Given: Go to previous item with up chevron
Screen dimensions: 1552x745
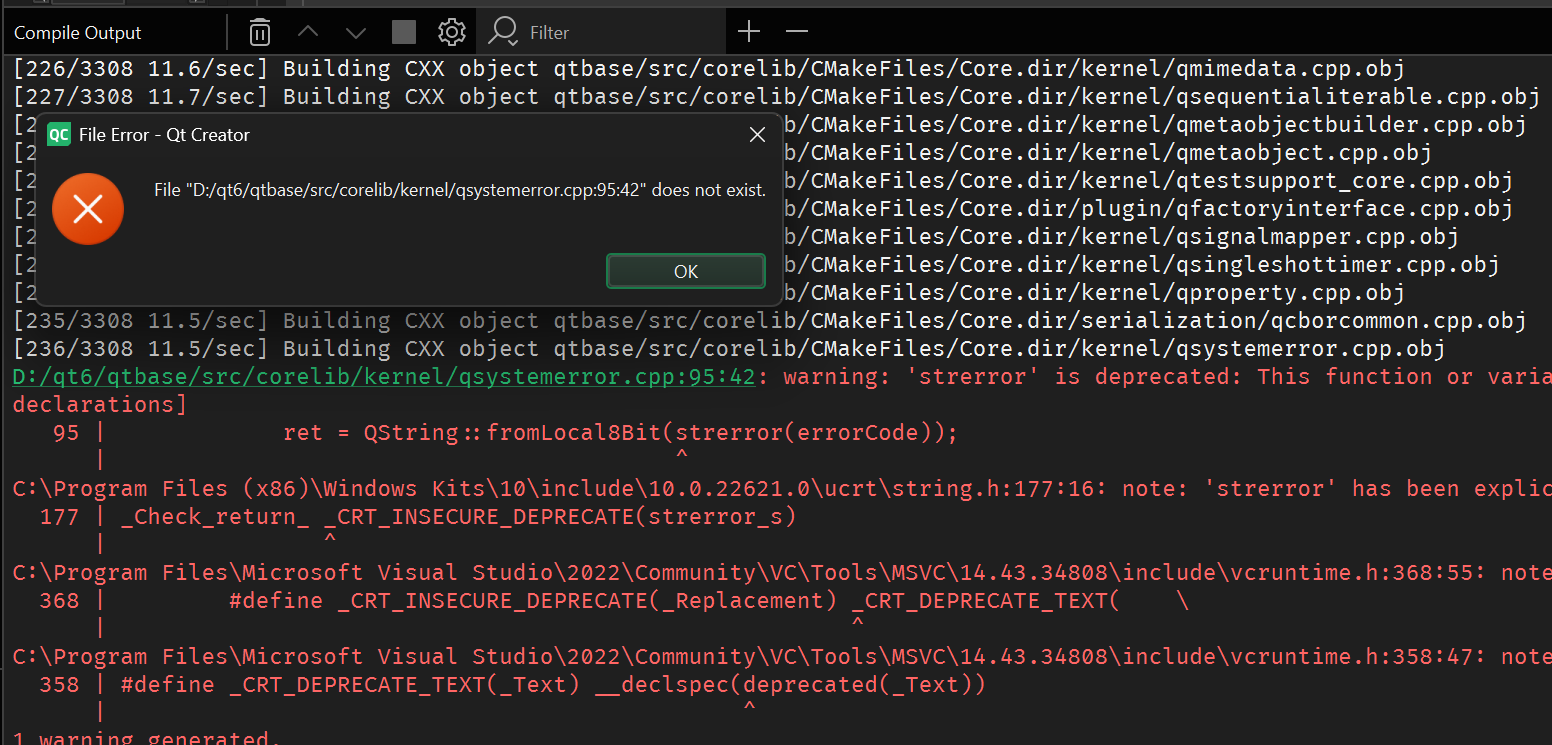Looking at the screenshot, I should (308, 32).
